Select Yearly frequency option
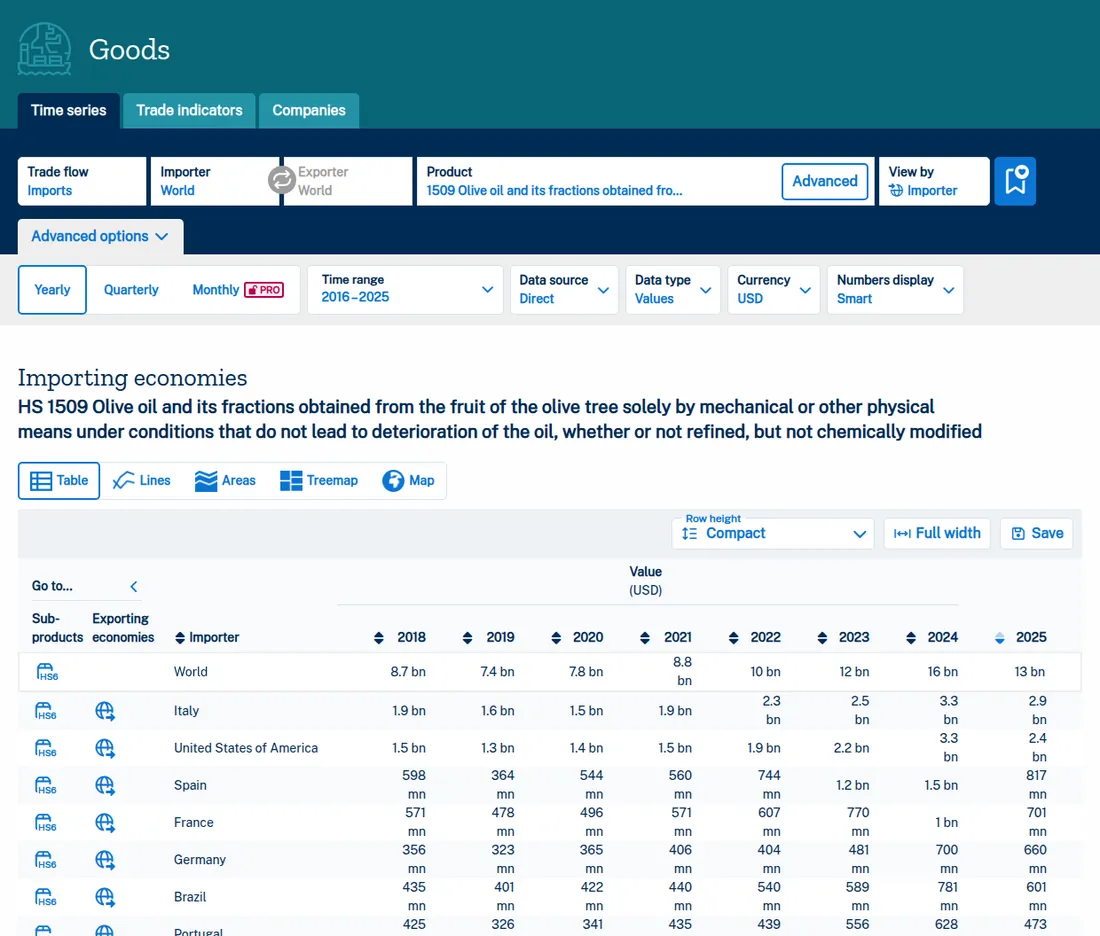The image size is (1100, 936). 52,290
